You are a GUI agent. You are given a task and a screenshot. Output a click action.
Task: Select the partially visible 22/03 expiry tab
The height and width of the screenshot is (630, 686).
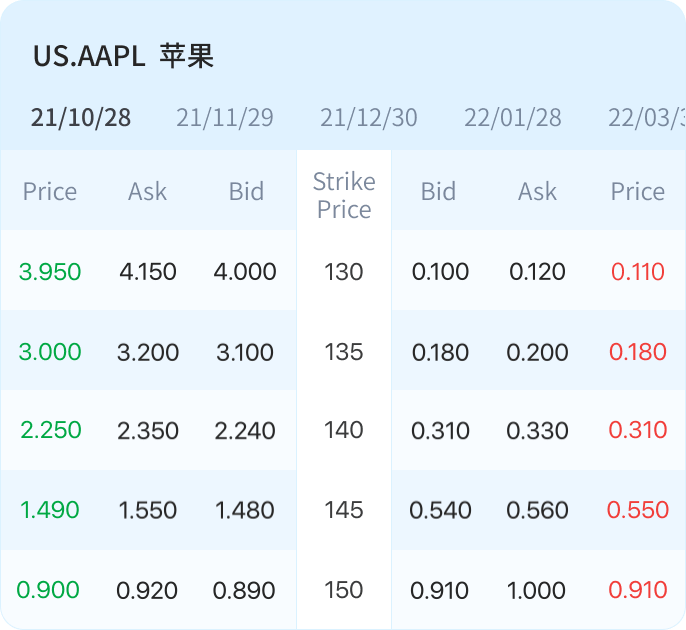point(646,117)
